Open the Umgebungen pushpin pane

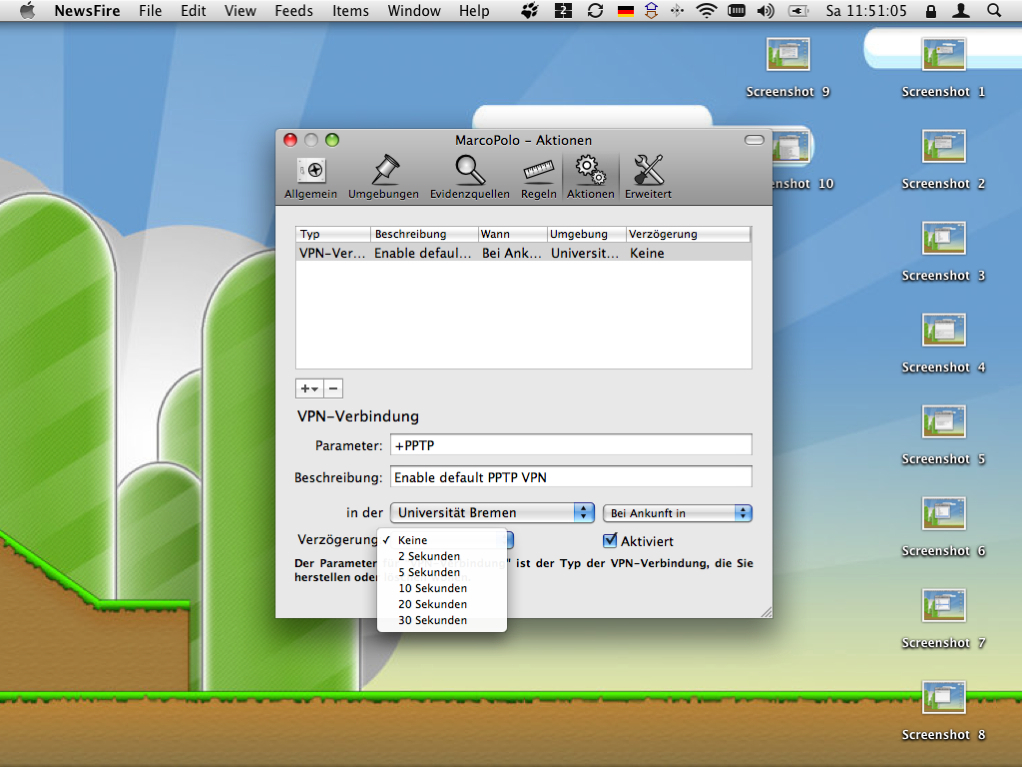pyautogui.click(x=383, y=177)
